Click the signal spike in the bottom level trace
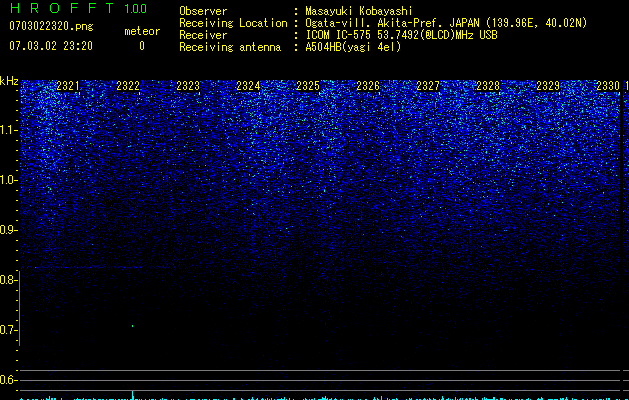Image resolution: width=629 pixels, height=400 pixels. pos(133,395)
